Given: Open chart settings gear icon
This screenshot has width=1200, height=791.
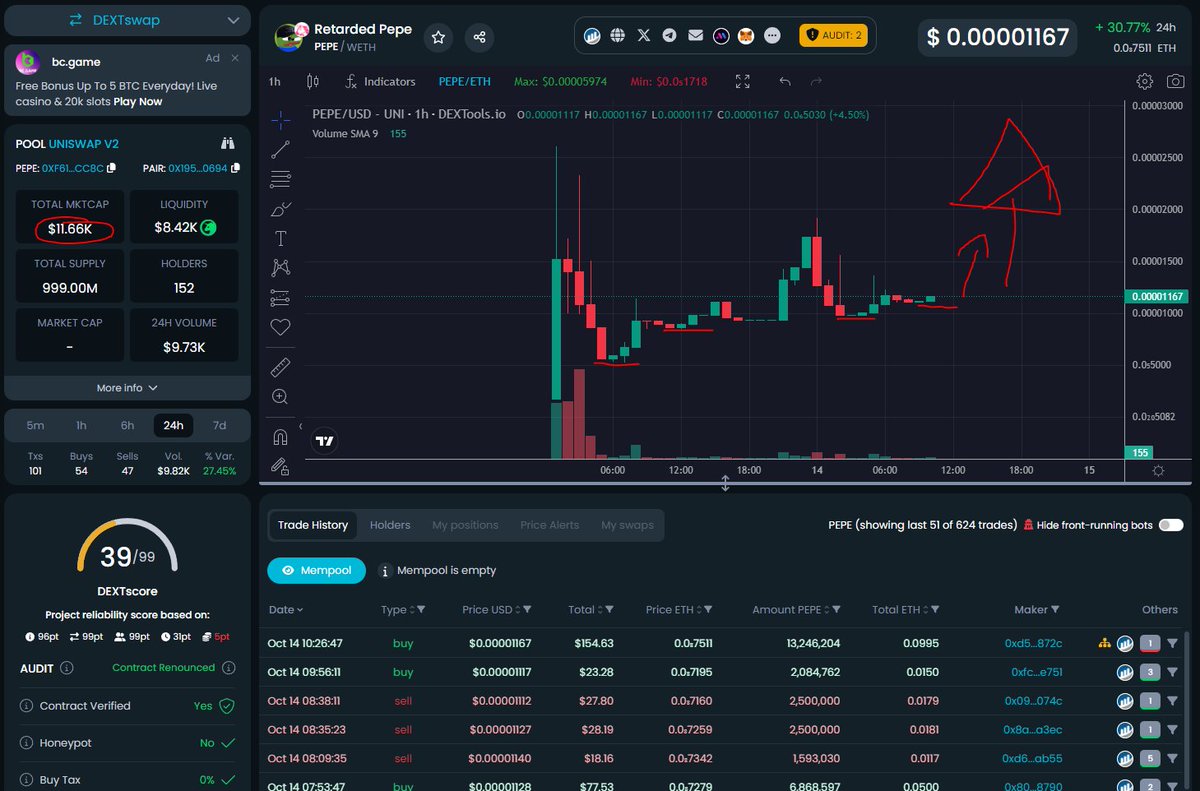Looking at the screenshot, I should click(x=1145, y=81).
